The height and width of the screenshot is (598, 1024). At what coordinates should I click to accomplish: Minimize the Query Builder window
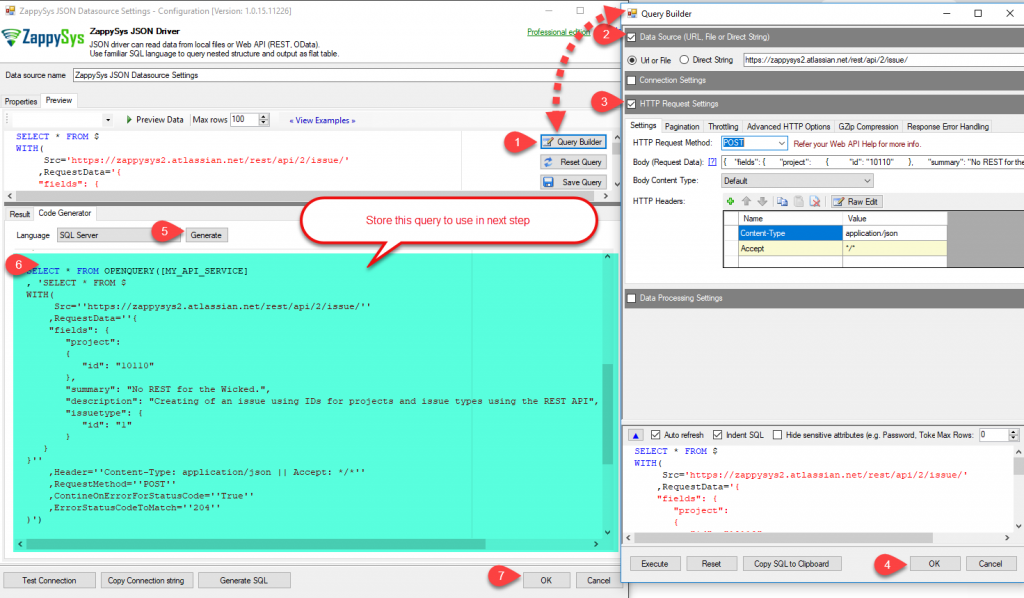[x=948, y=14]
